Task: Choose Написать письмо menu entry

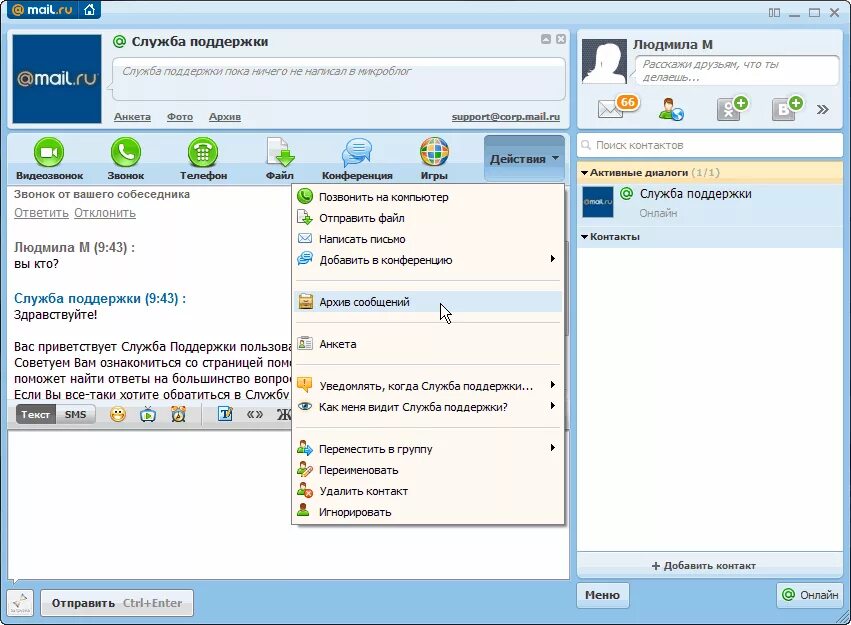Action: pos(428,239)
